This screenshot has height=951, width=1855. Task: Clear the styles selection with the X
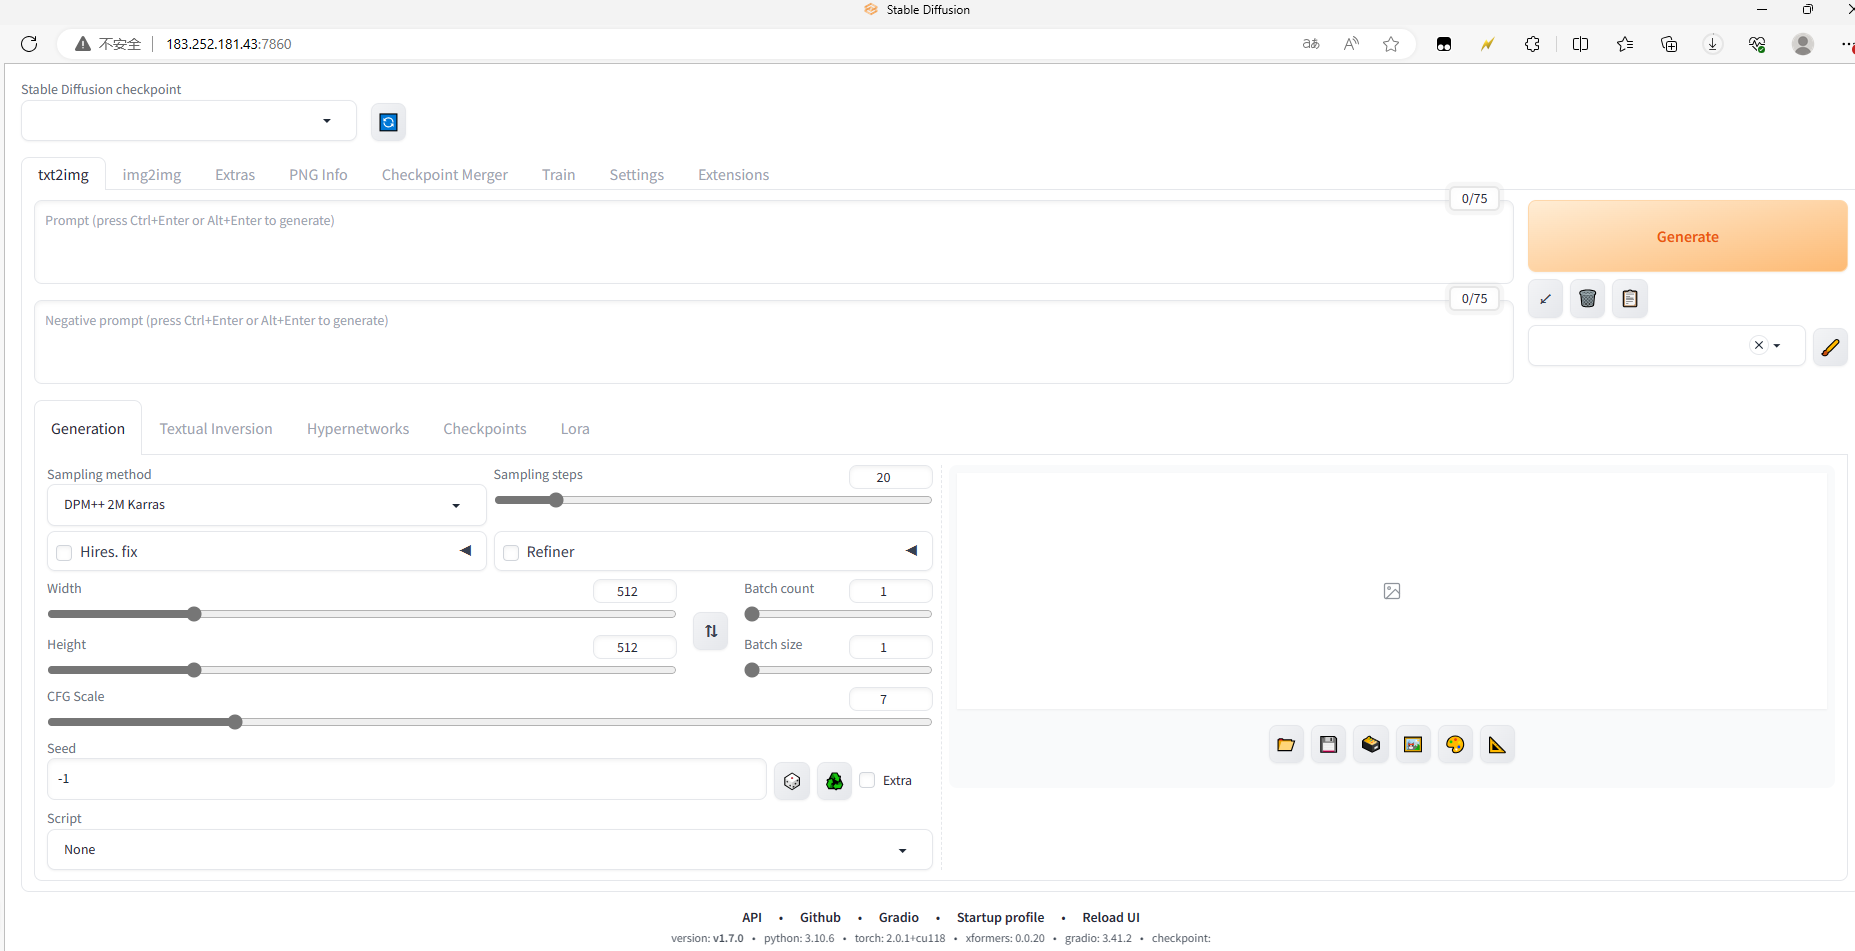coord(1759,345)
